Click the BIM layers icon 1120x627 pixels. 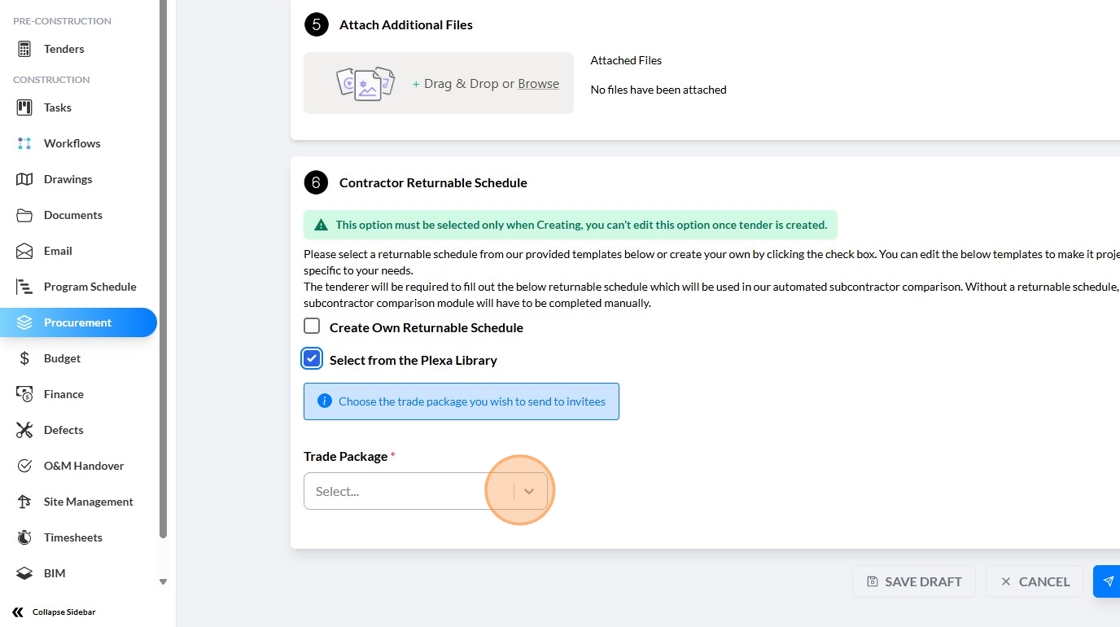(x=25, y=574)
